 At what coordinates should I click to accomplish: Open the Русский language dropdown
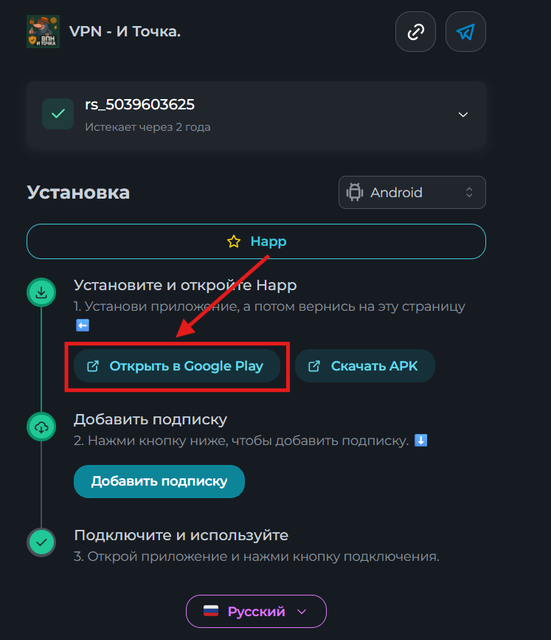coord(256,611)
